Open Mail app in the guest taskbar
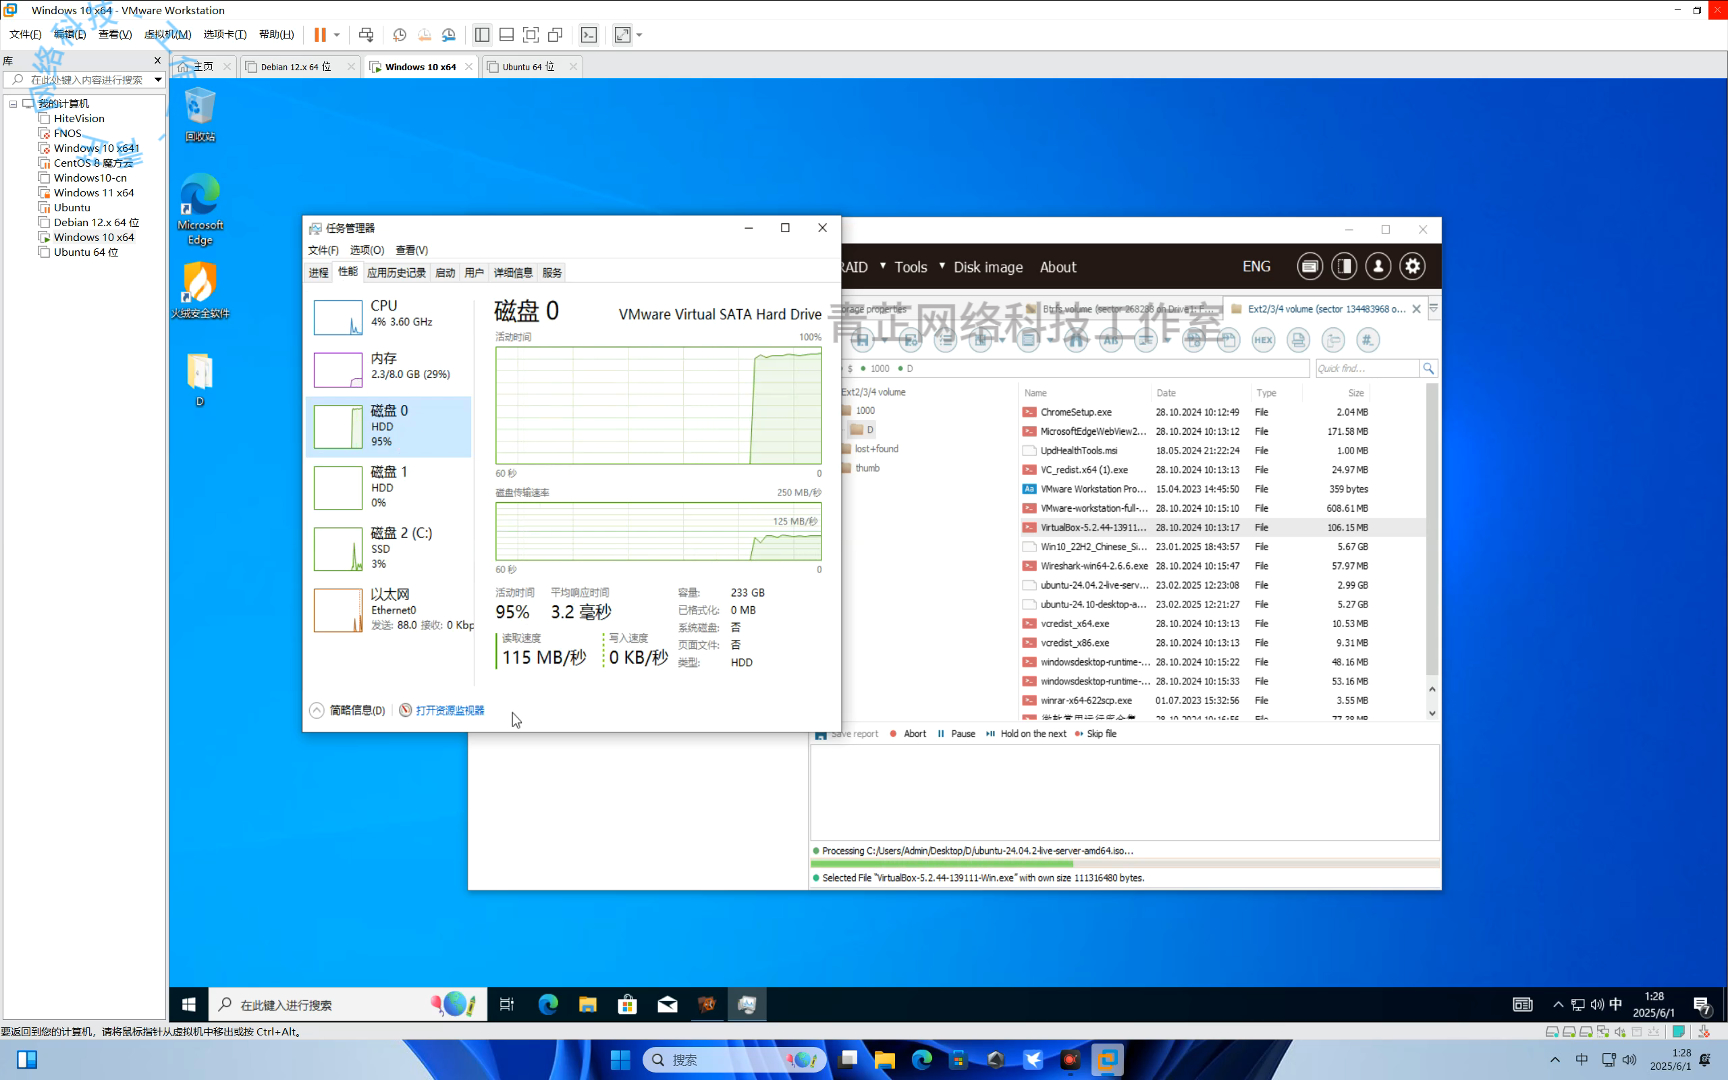 click(667, 1004)
